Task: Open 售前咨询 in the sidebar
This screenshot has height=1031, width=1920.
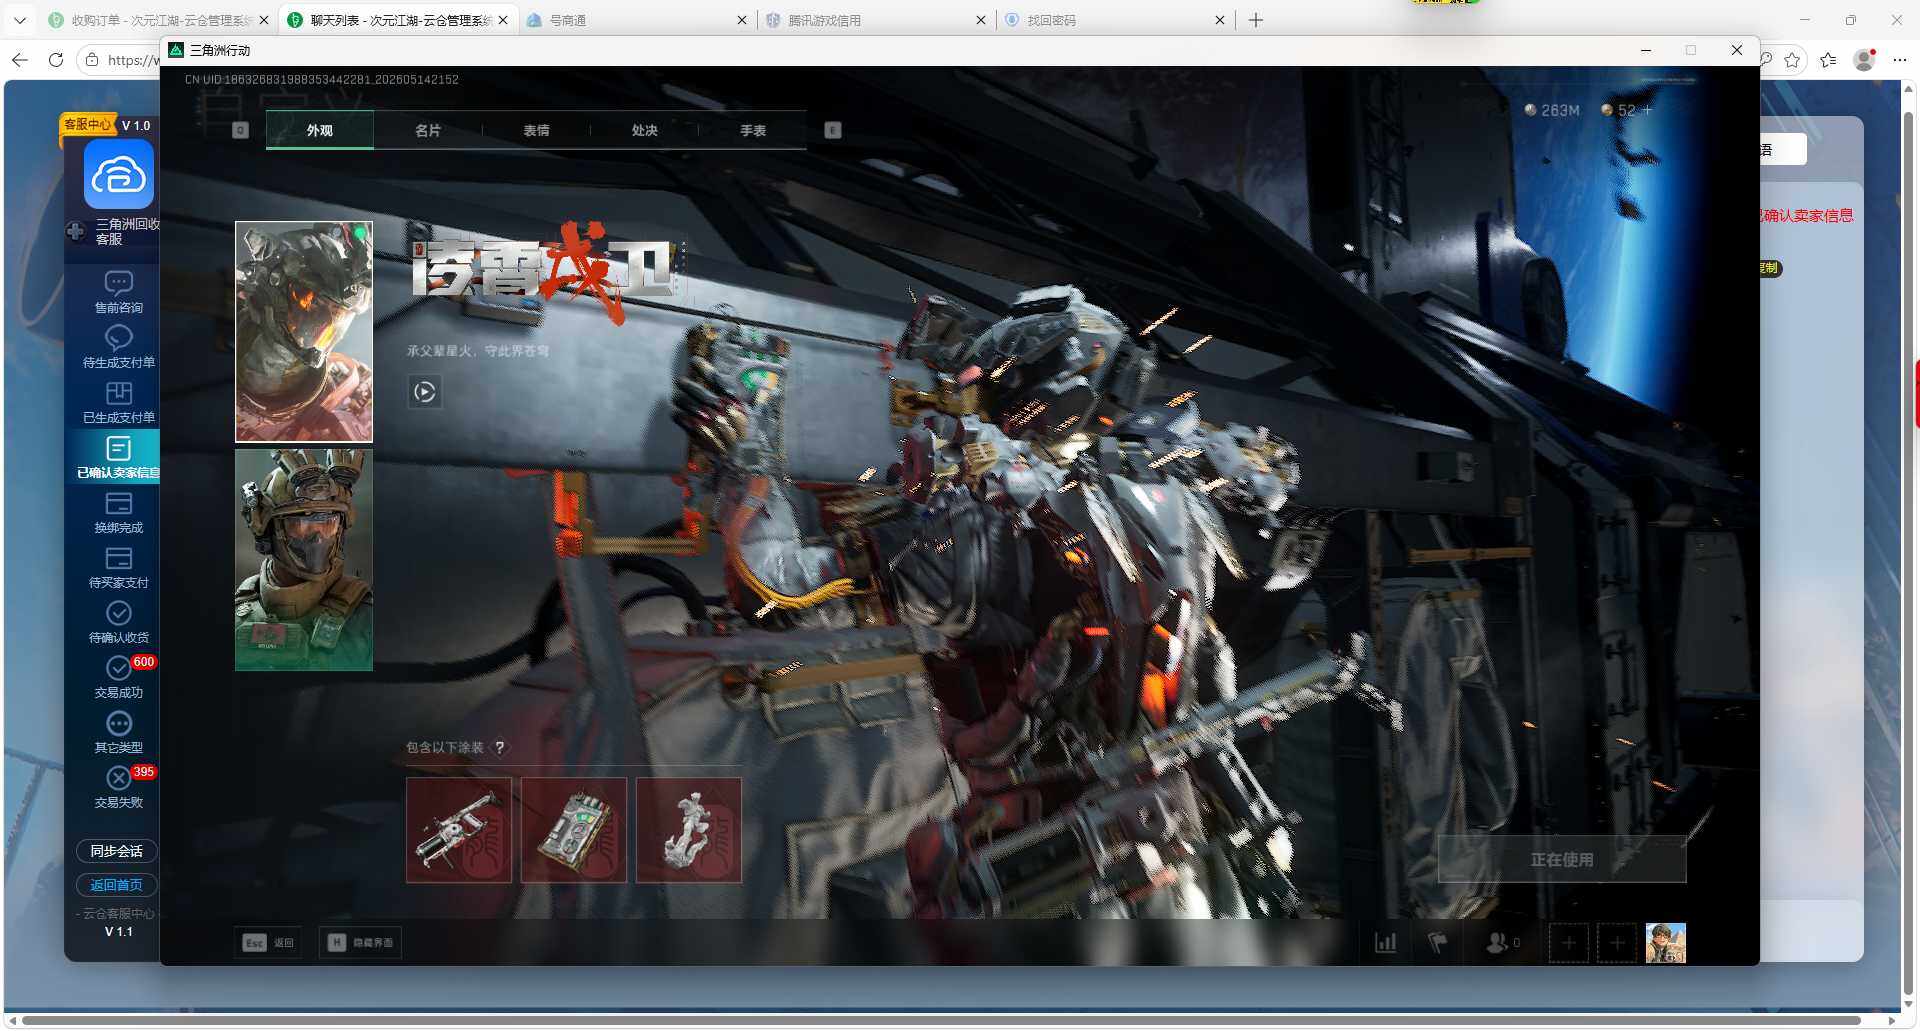Action: point(118,292)
